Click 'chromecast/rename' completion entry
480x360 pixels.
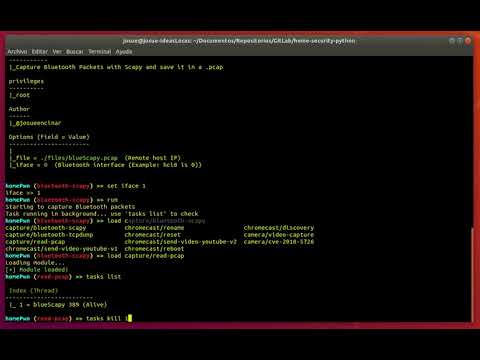[x=154, y=228]
